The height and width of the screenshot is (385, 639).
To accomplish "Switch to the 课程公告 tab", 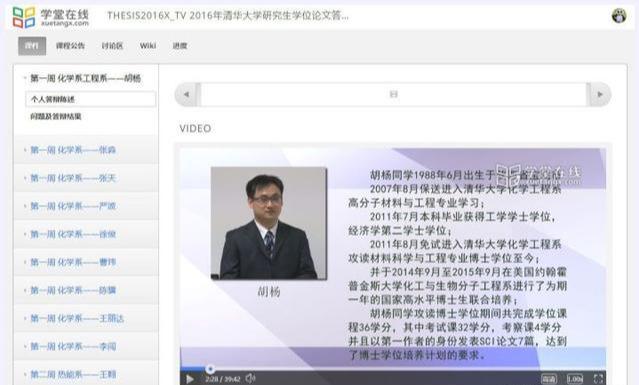I will 70,46.
